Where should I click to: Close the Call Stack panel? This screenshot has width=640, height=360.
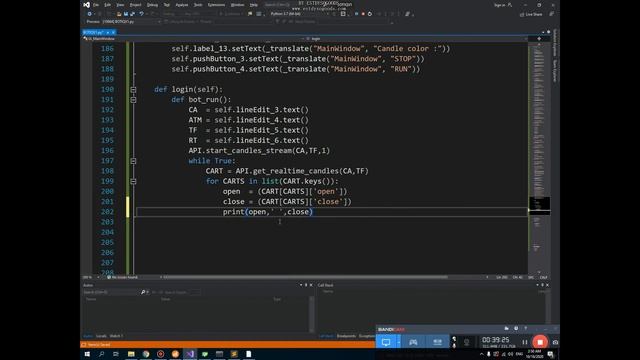point(547,285)
